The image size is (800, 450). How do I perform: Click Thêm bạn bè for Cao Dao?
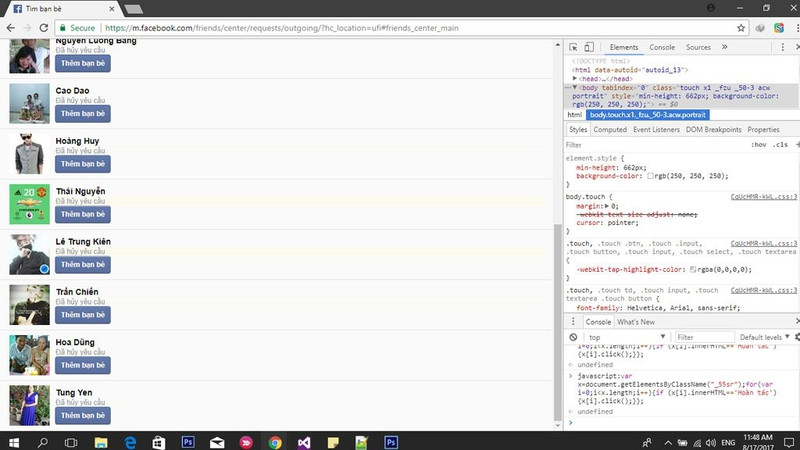(x=82, y=113)
